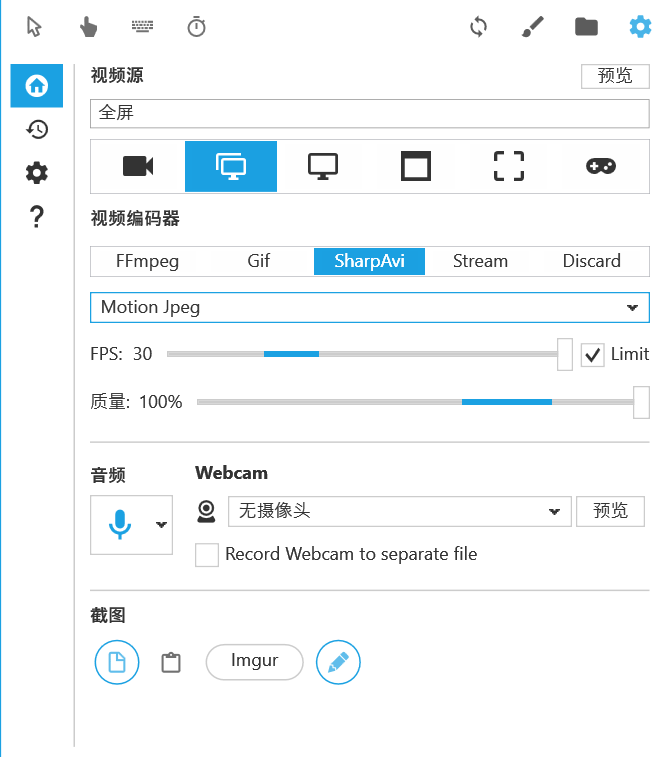Open the recent history sidebar icon
The width and height of the screenshot is (668, 757).
pos(37,129)
